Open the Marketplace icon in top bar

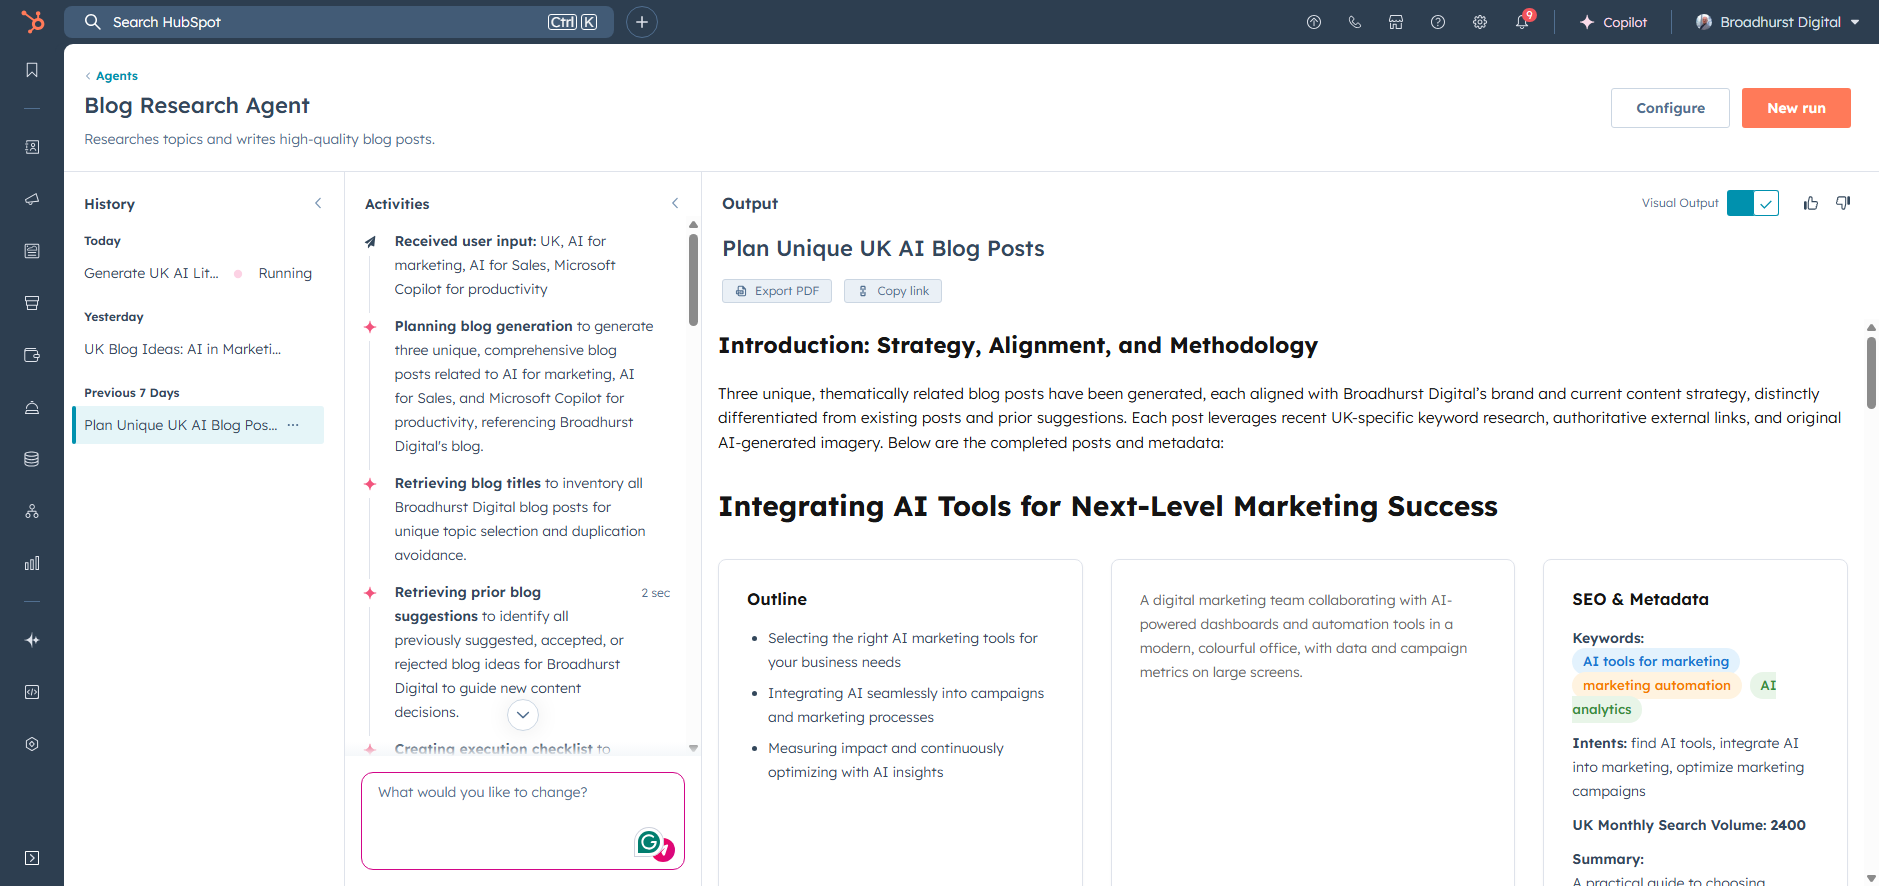(x=1396, y=22)
